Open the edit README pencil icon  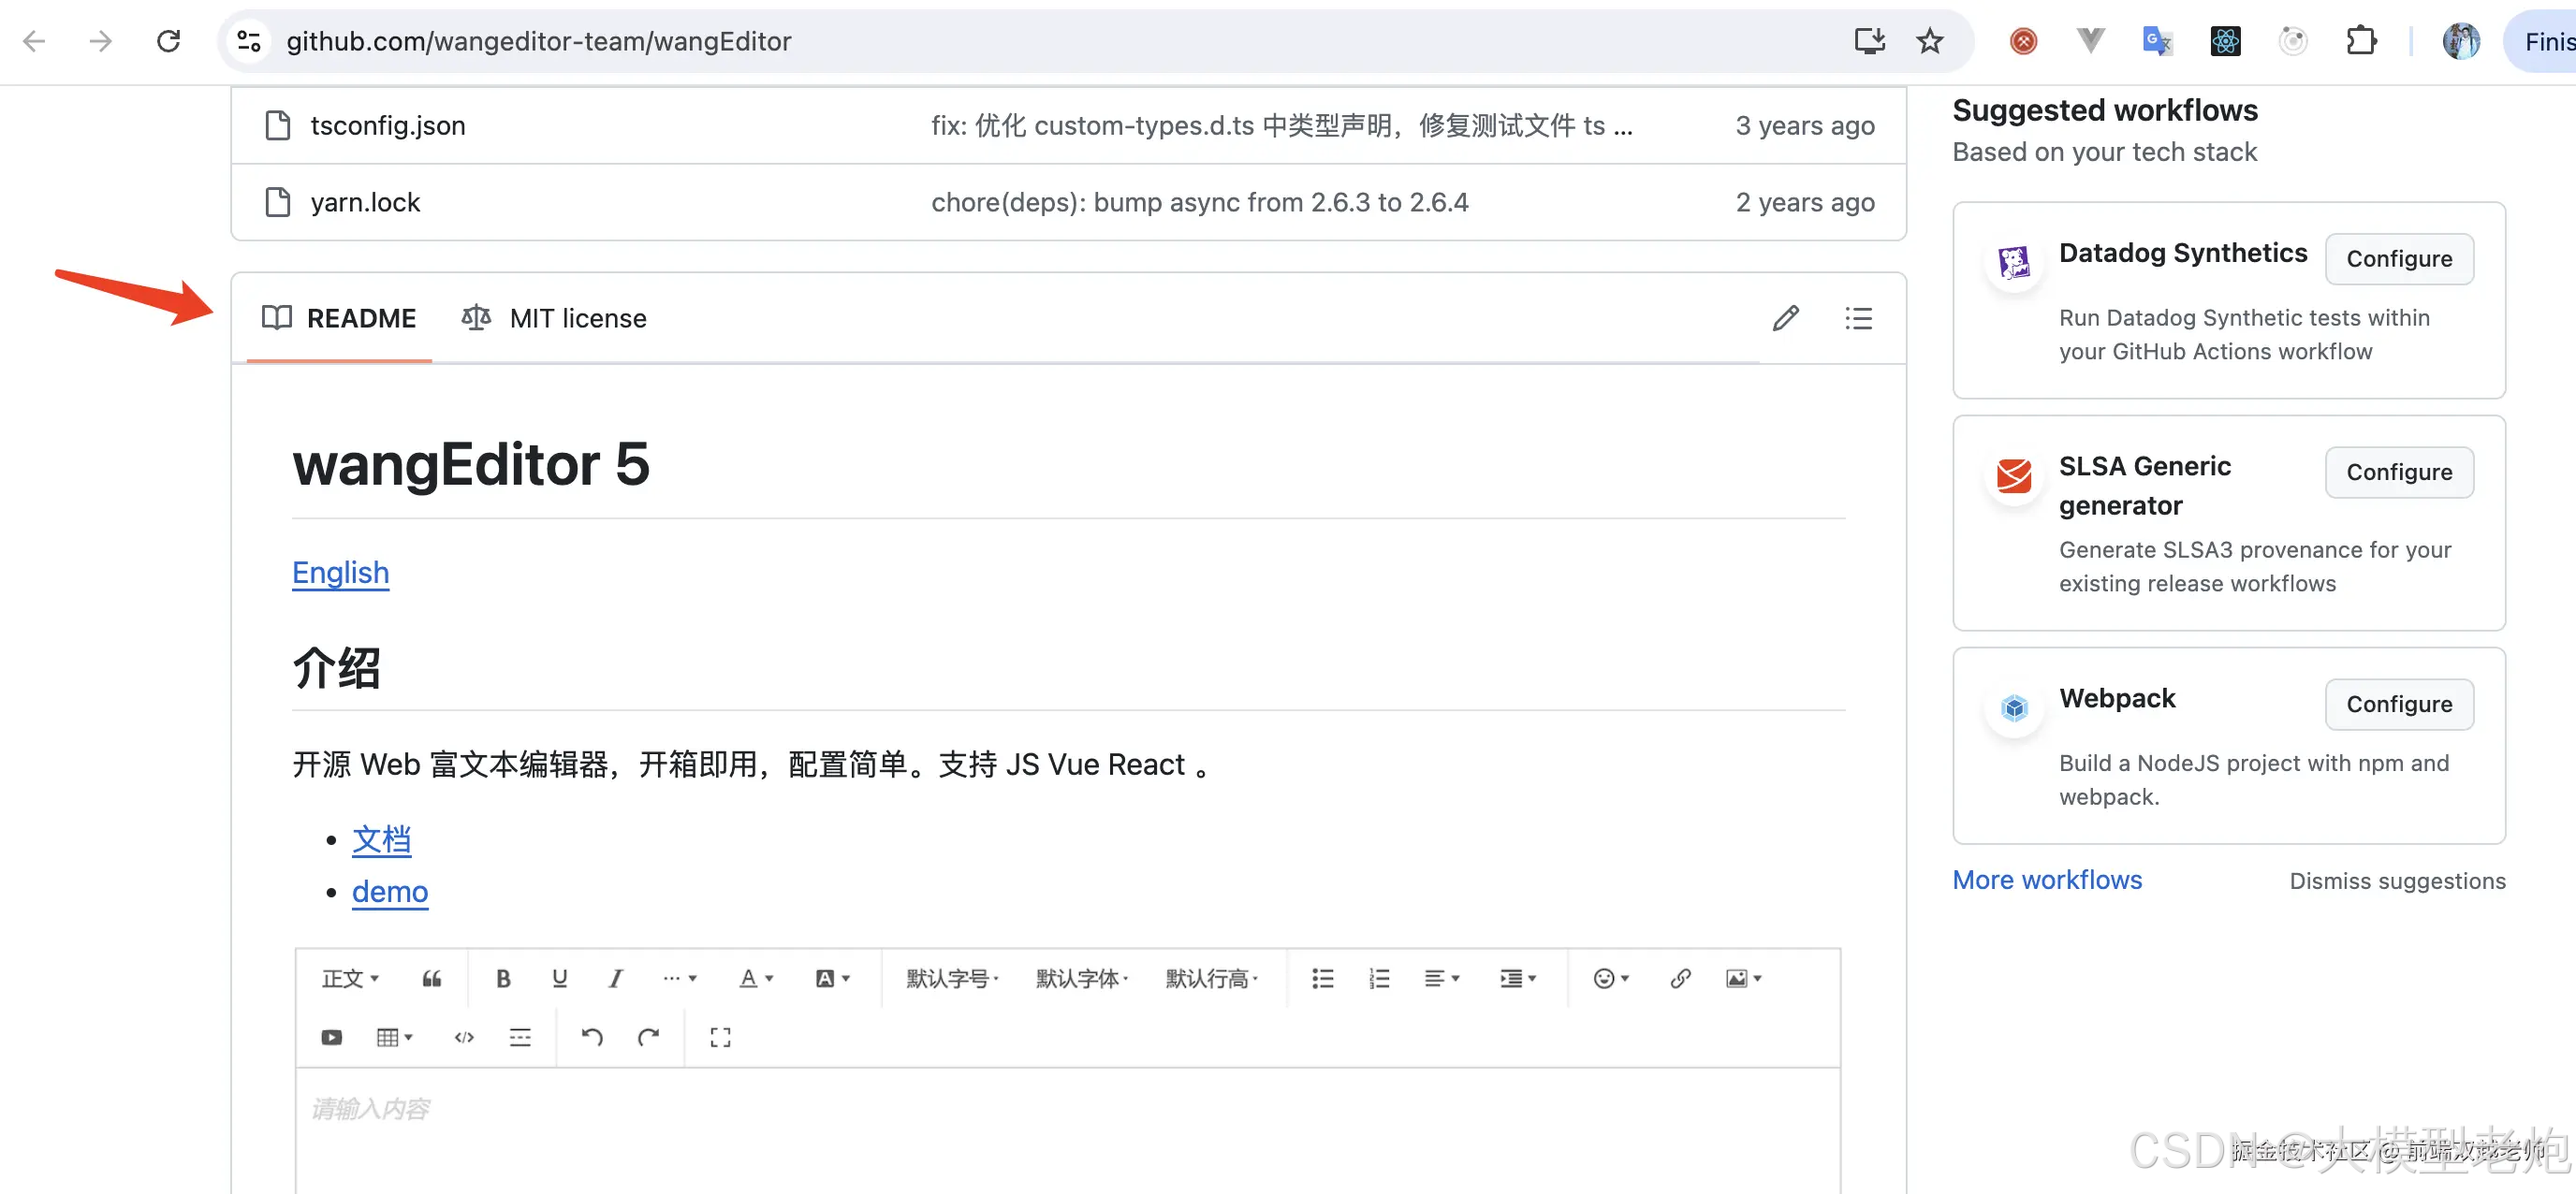pos(1786,318)
